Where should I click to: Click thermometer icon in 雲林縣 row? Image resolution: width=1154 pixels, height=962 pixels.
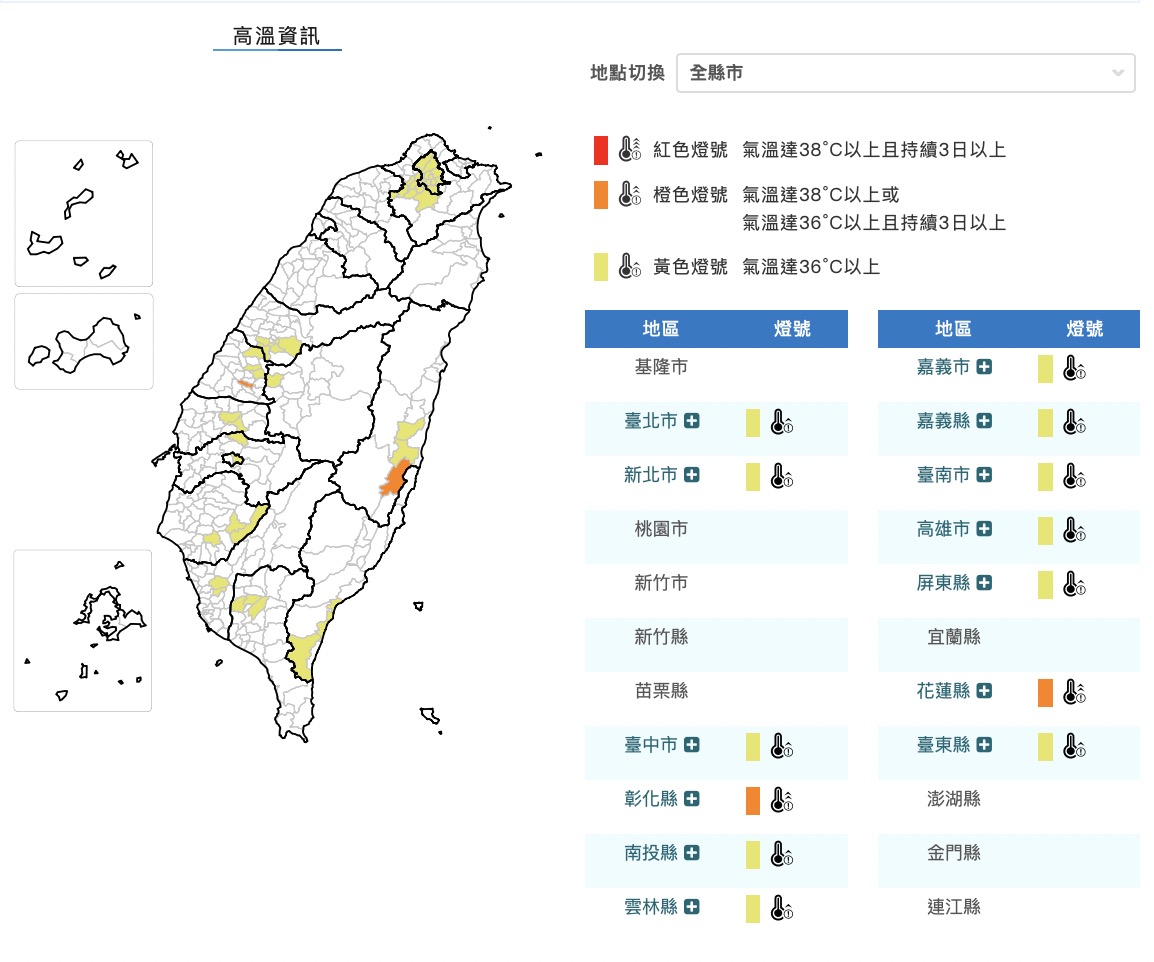click(x=782, y=908)
